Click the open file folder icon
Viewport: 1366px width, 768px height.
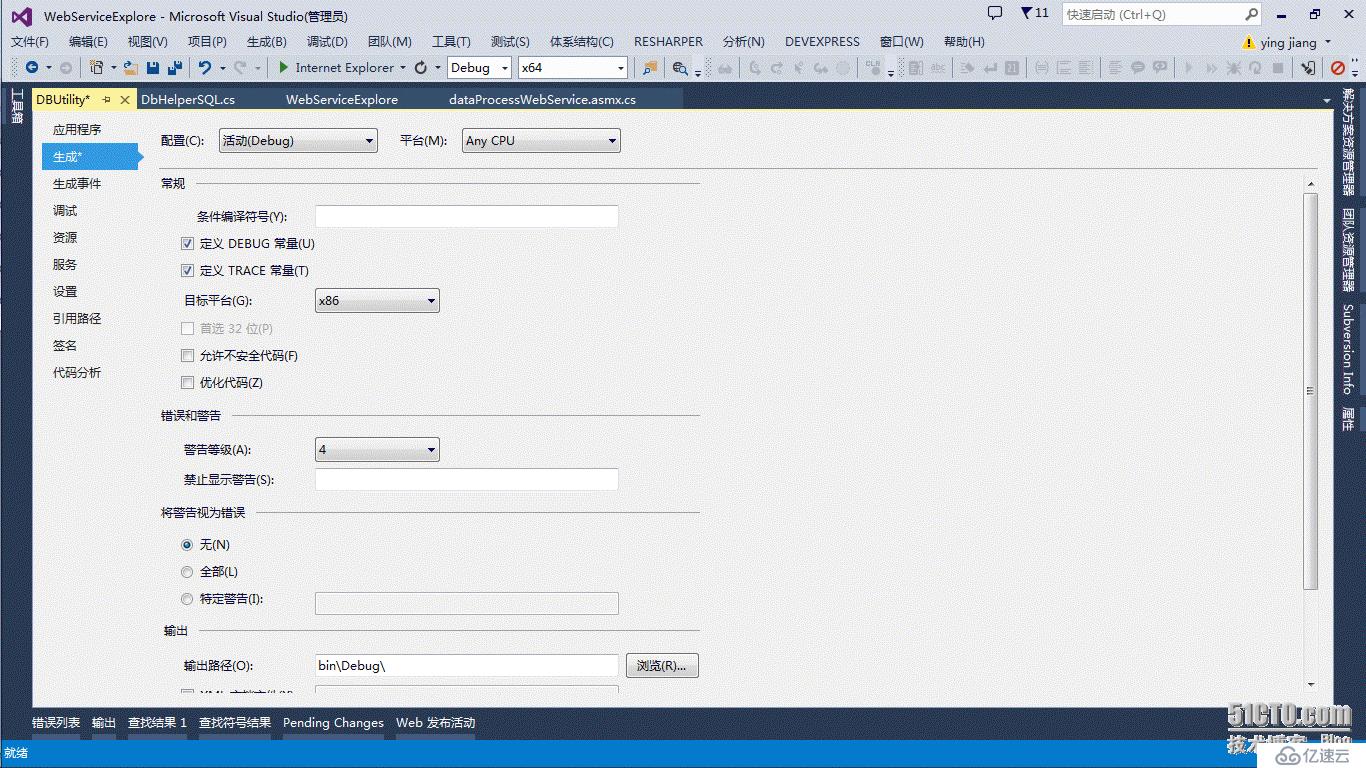(131, 68)
